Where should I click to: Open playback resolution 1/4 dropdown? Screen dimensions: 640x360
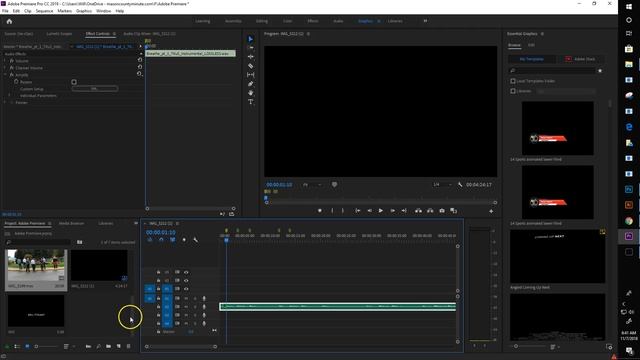click(442, 184)
